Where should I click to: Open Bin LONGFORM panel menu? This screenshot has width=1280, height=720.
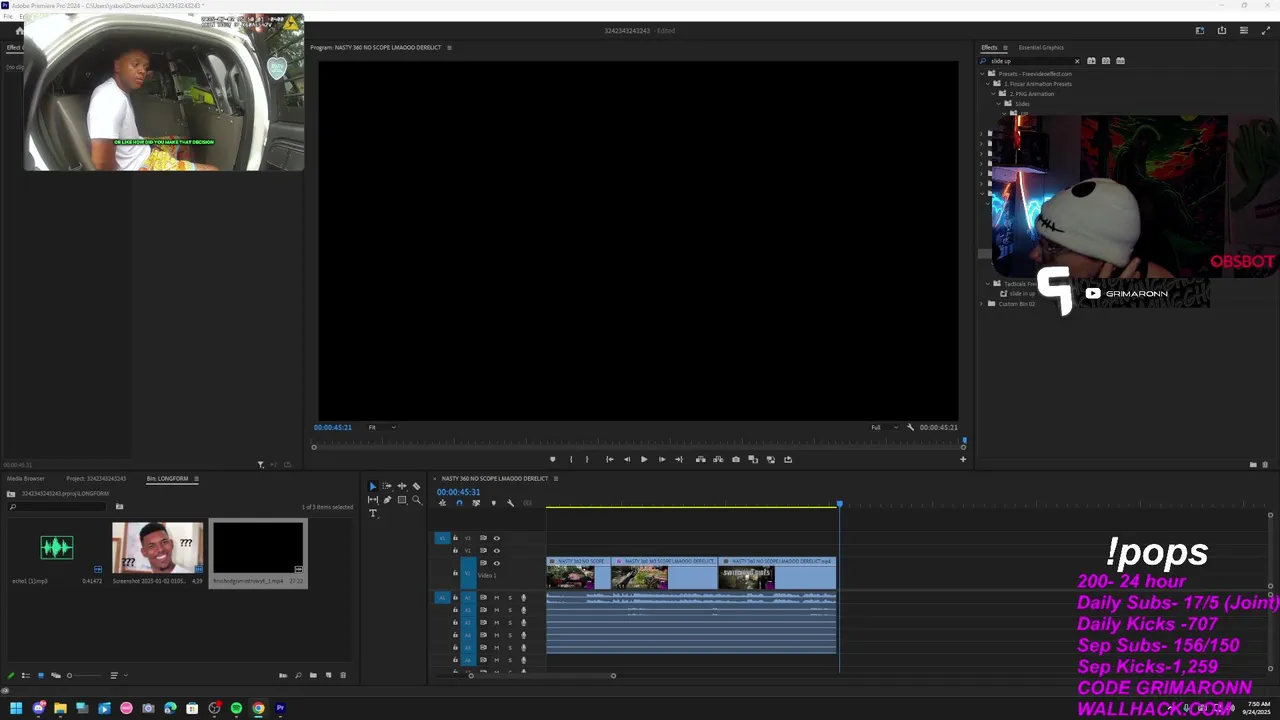click(x=196, y=478)
